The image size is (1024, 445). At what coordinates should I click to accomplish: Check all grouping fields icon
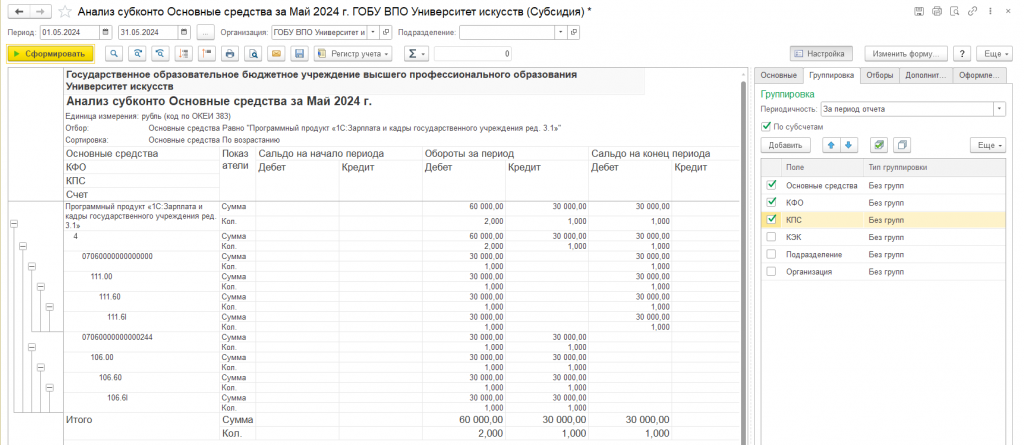pyautogui.click(x=879, y=144)
